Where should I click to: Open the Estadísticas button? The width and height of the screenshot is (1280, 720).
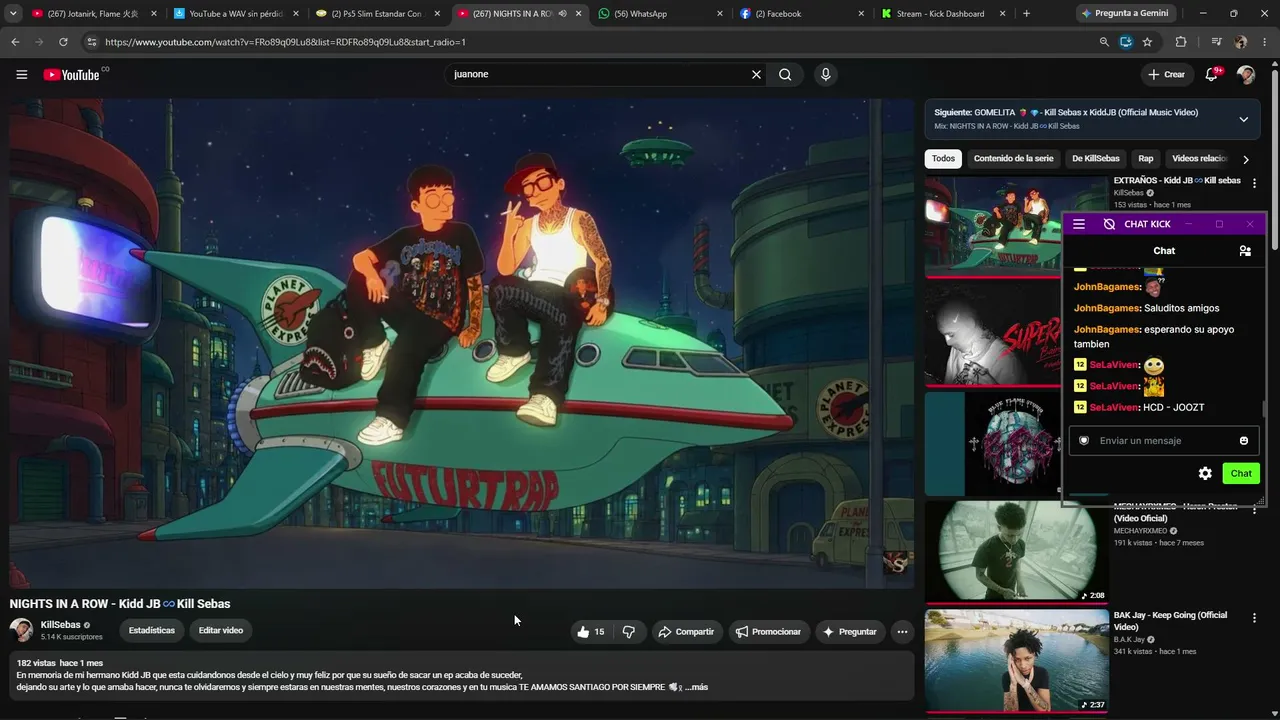coord(152,631)
